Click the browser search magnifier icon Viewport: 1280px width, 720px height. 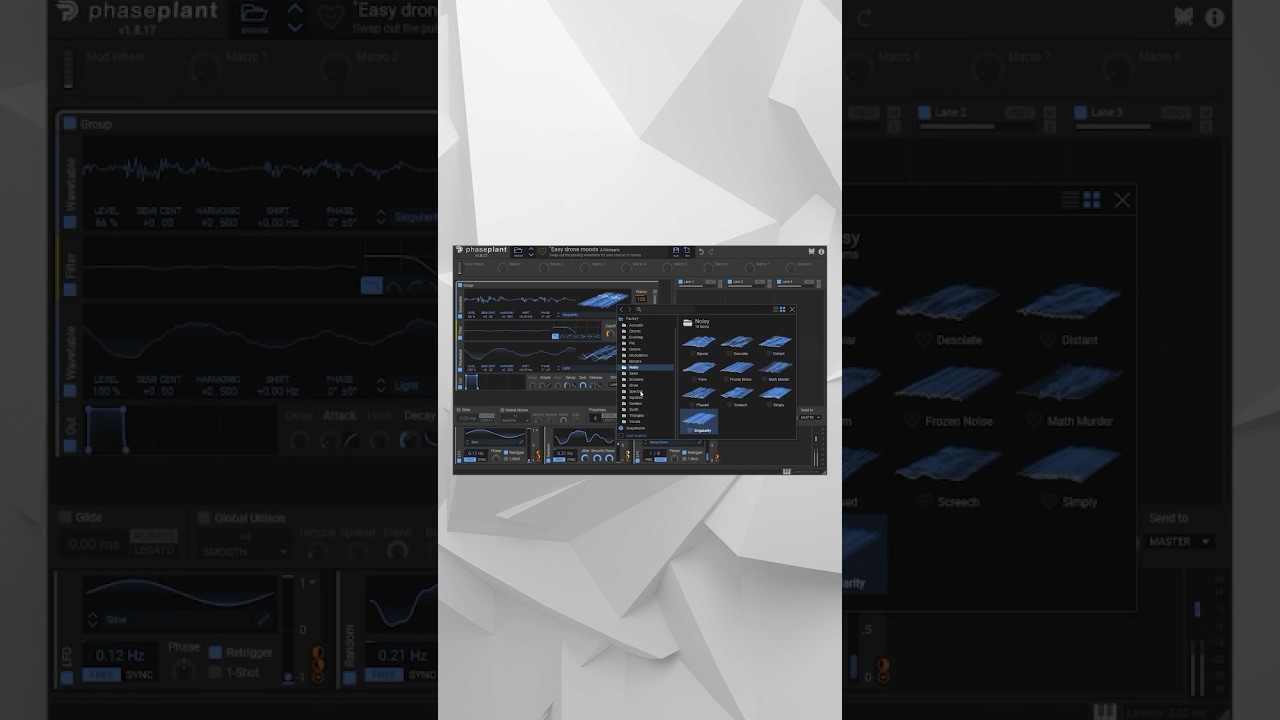click(x=639, y=310)
